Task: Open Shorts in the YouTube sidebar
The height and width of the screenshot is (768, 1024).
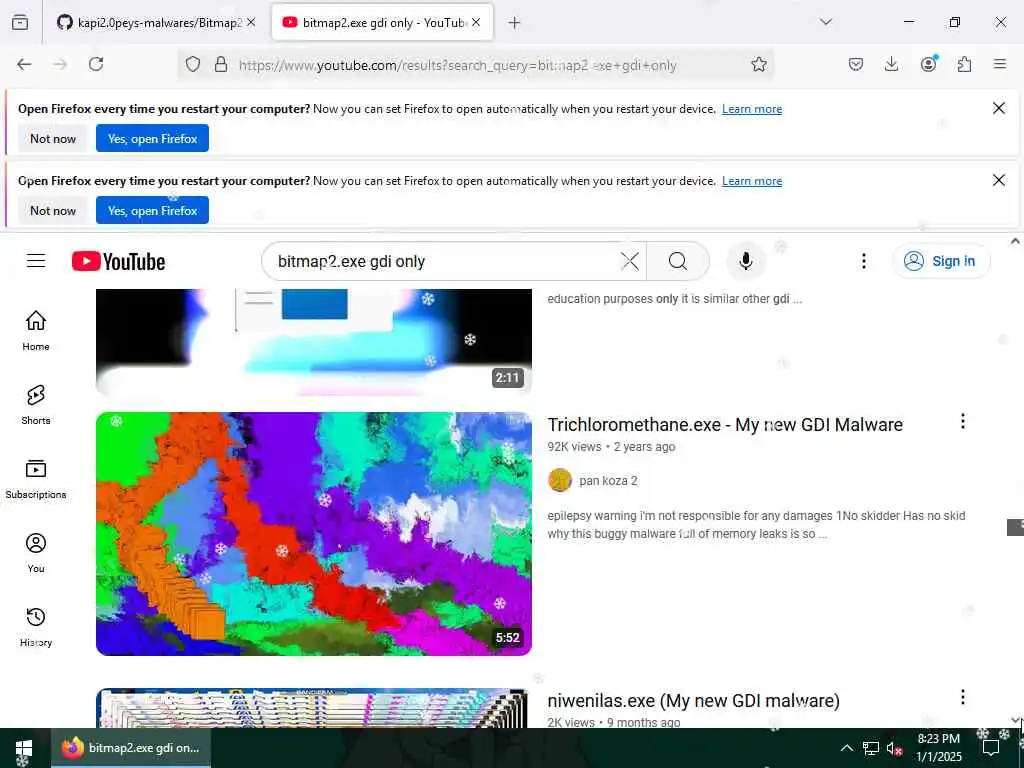Action: (36, 405)
